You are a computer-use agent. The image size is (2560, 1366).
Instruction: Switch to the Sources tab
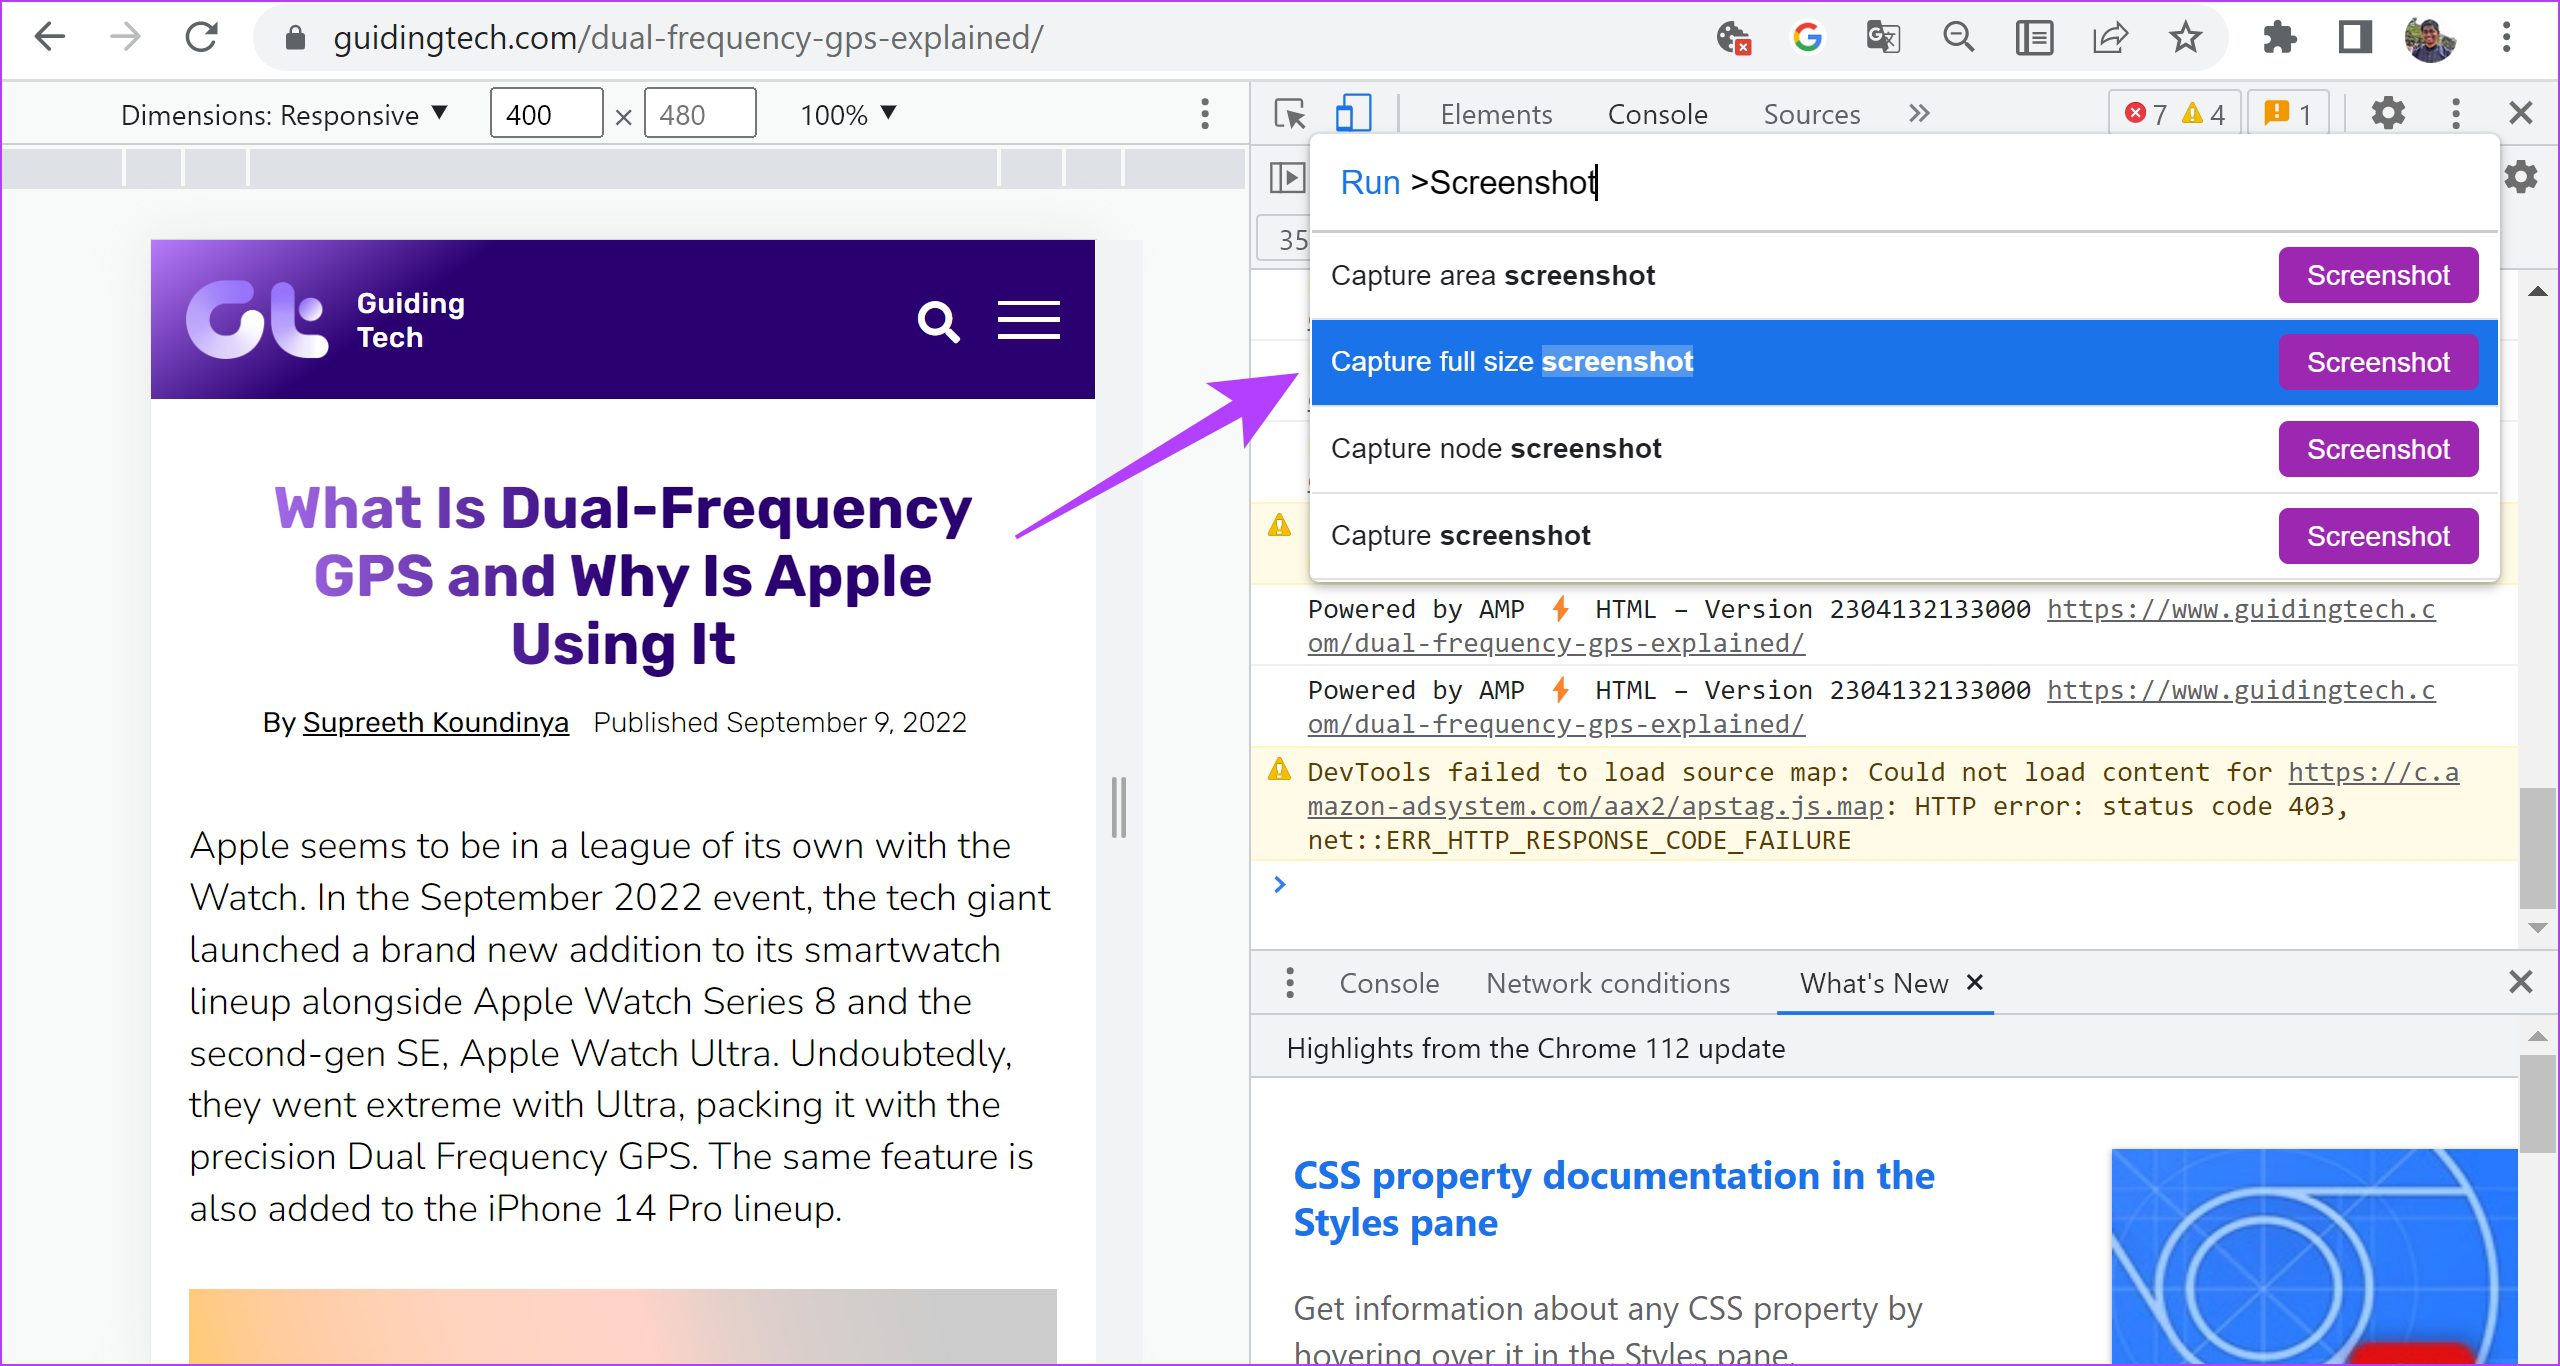click(x=1811, y=114)
